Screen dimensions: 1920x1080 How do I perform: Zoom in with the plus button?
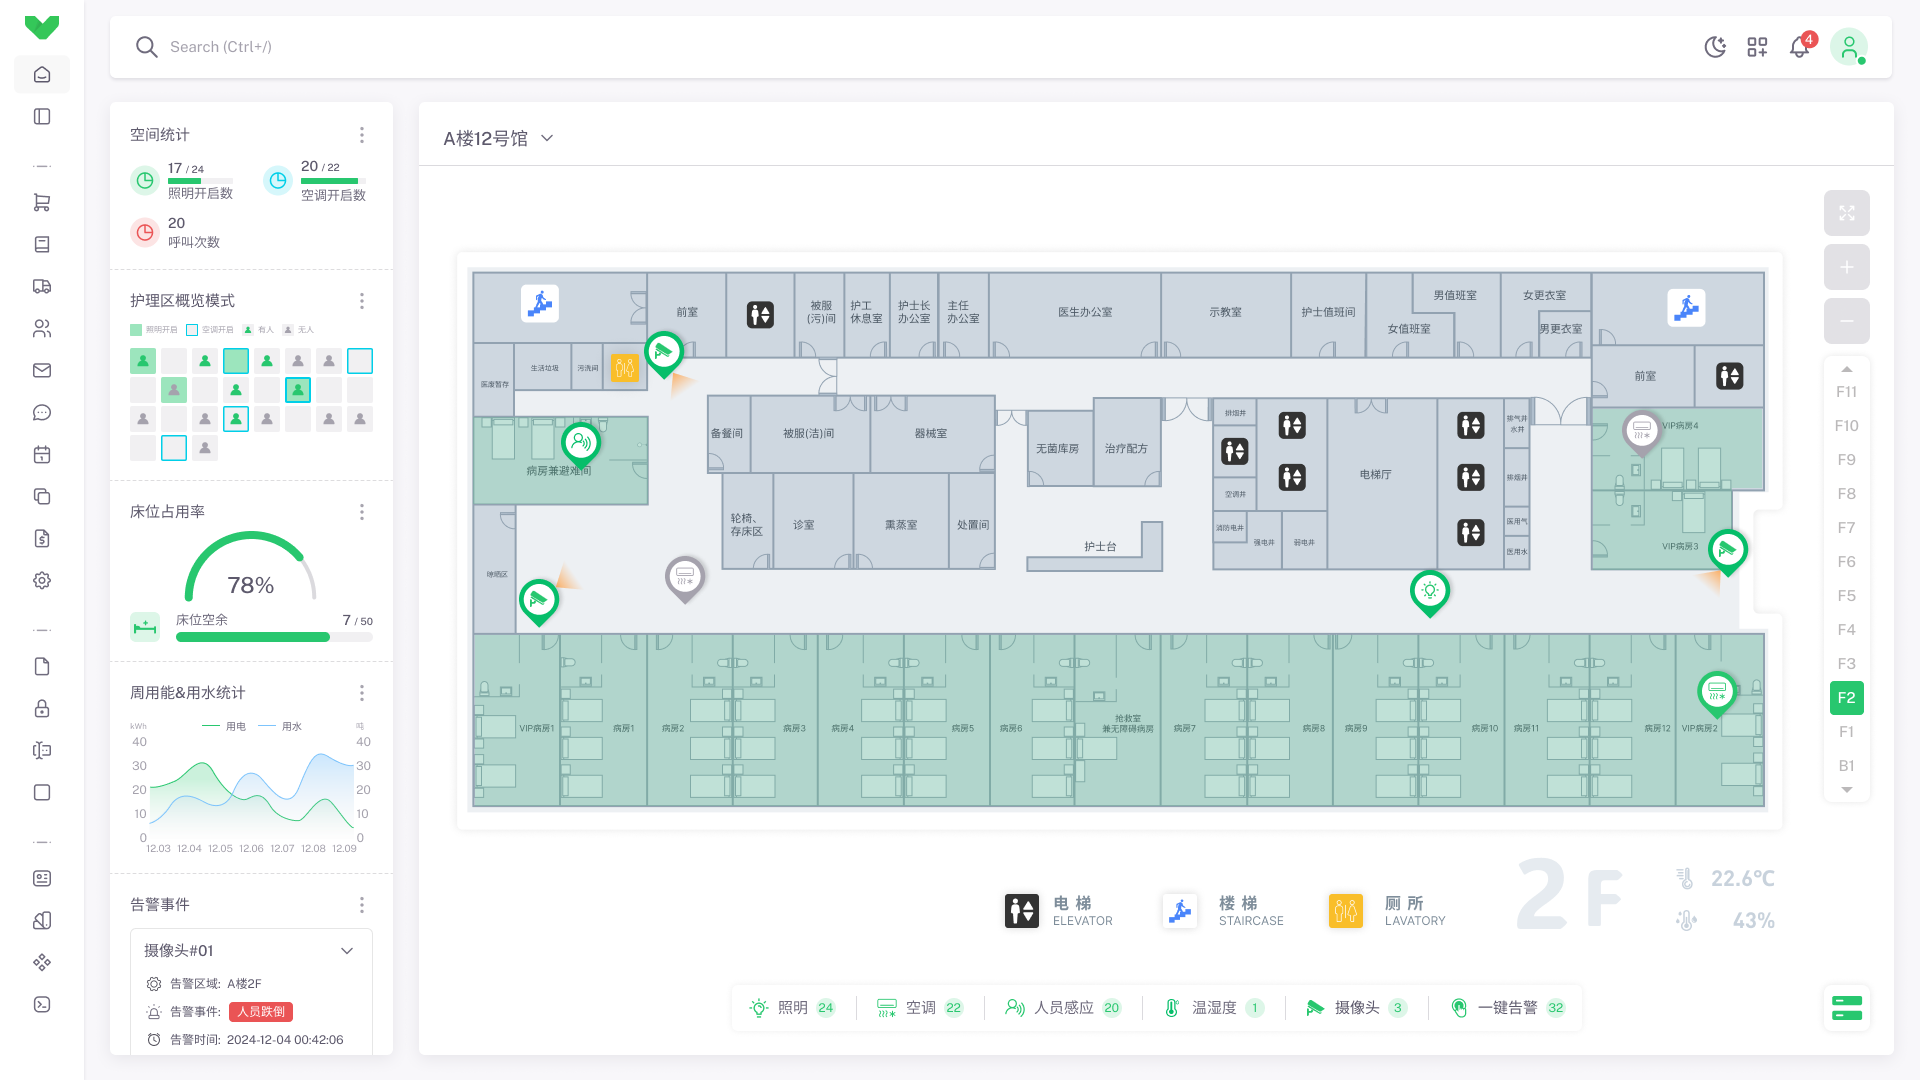point(1846,267)
